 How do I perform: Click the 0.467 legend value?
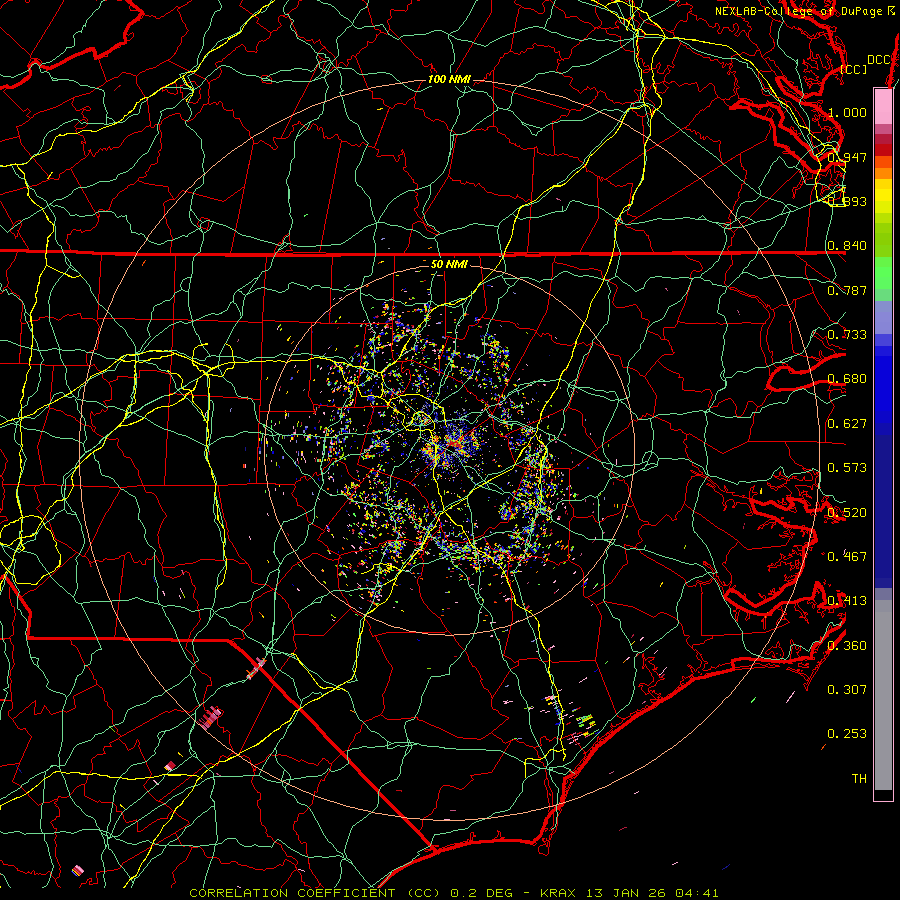tap(847, 556)
